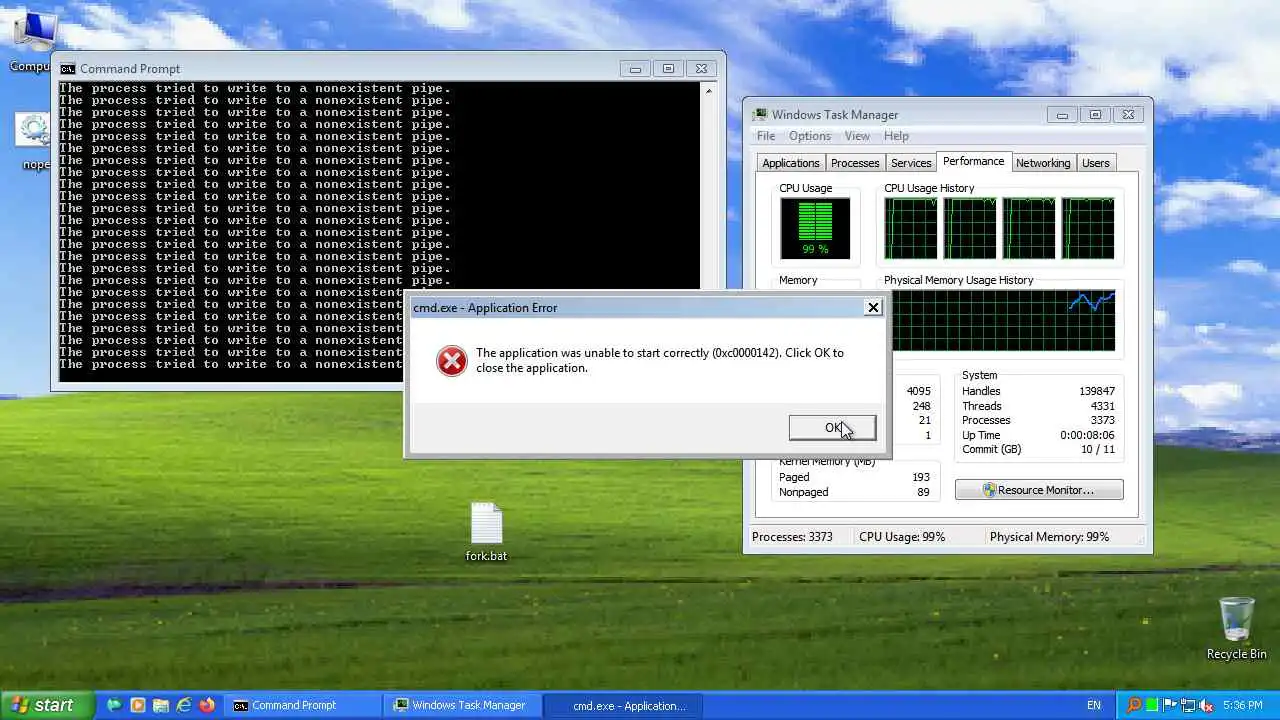Click the error message text in dialog
The image size is (1280, 720).
[x=660, y=360]
